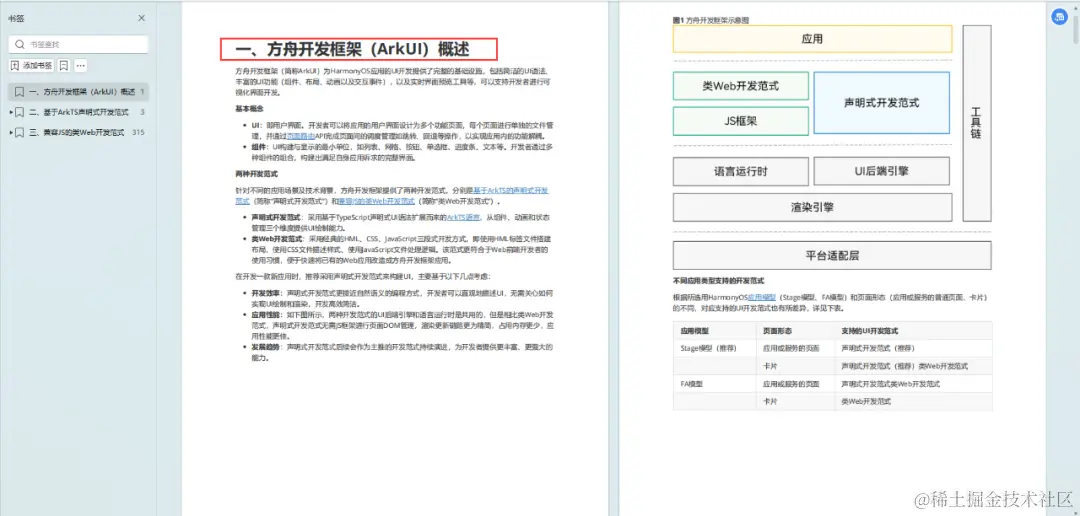
Task: Click the 添加书签 button
Action: click(x=32, y=65)
